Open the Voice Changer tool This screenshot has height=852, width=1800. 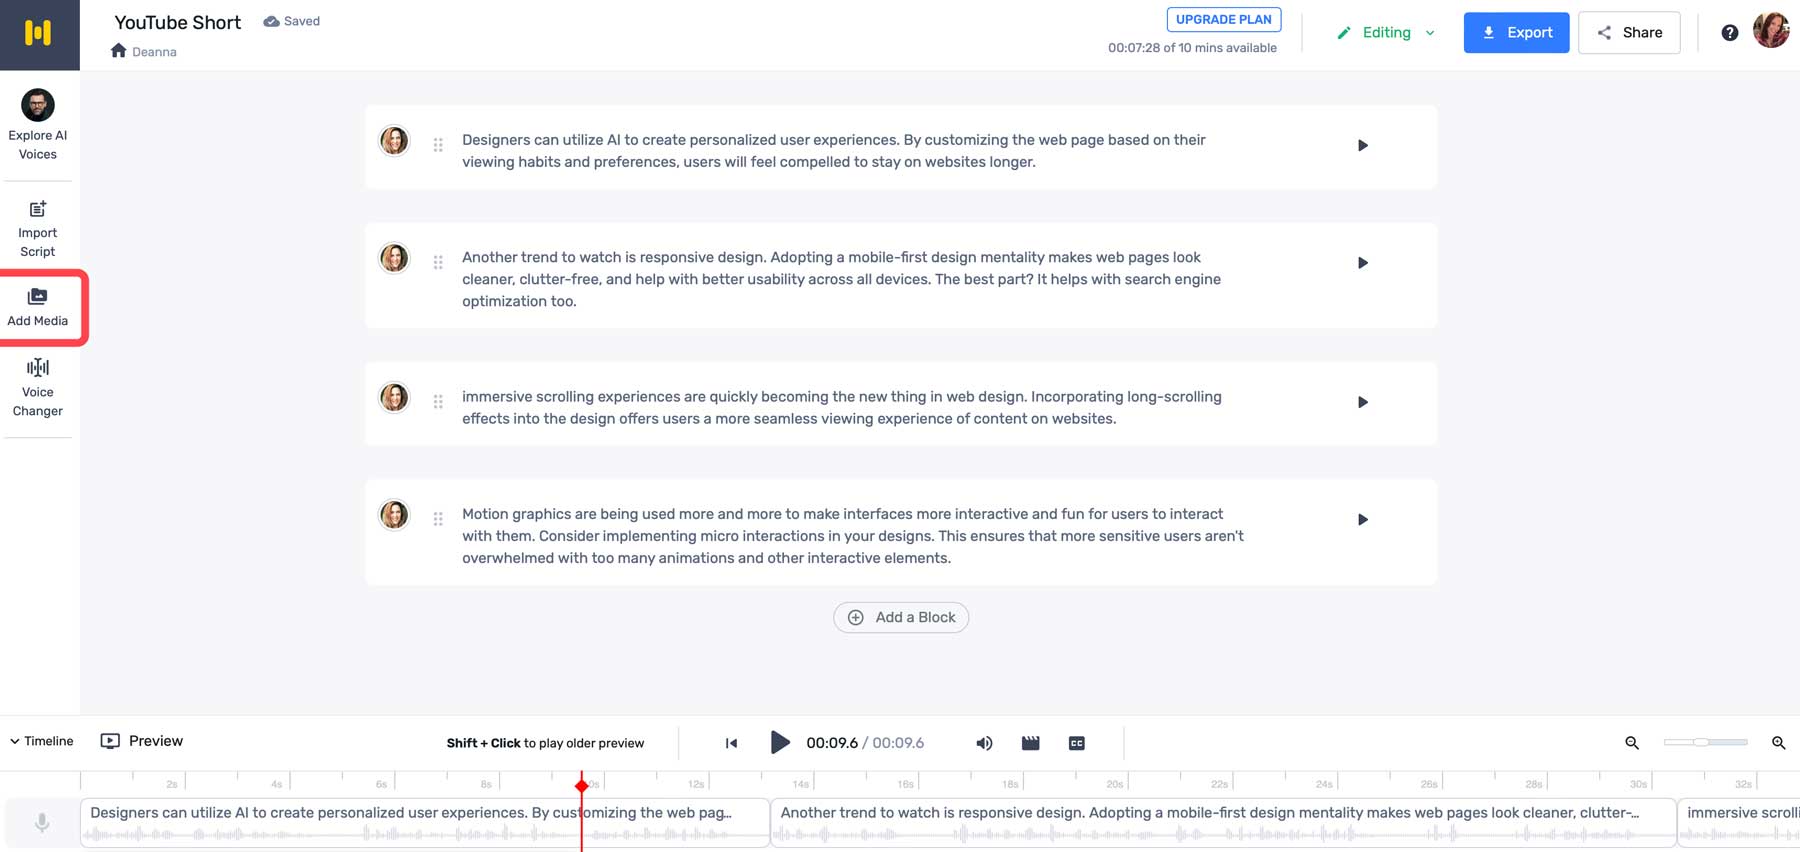pos(38,388)
